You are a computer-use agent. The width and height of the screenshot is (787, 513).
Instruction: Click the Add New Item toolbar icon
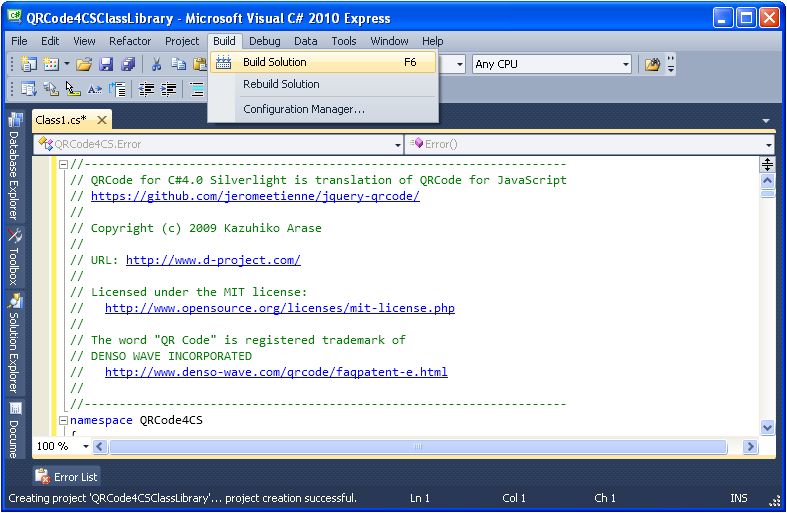tap(51, 64)
